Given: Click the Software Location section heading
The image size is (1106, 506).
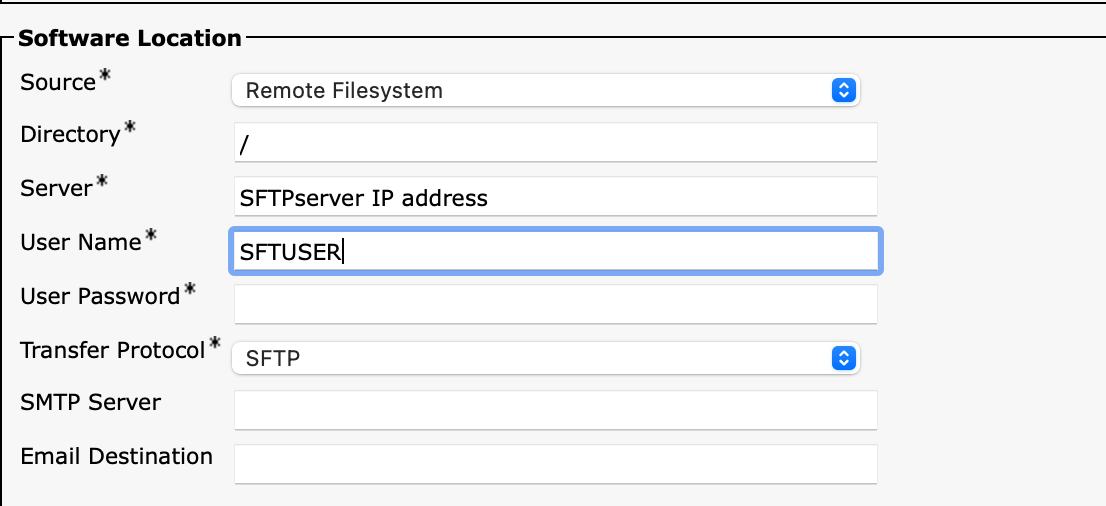Looking at the screenshot, I should (x=130, y=39).
